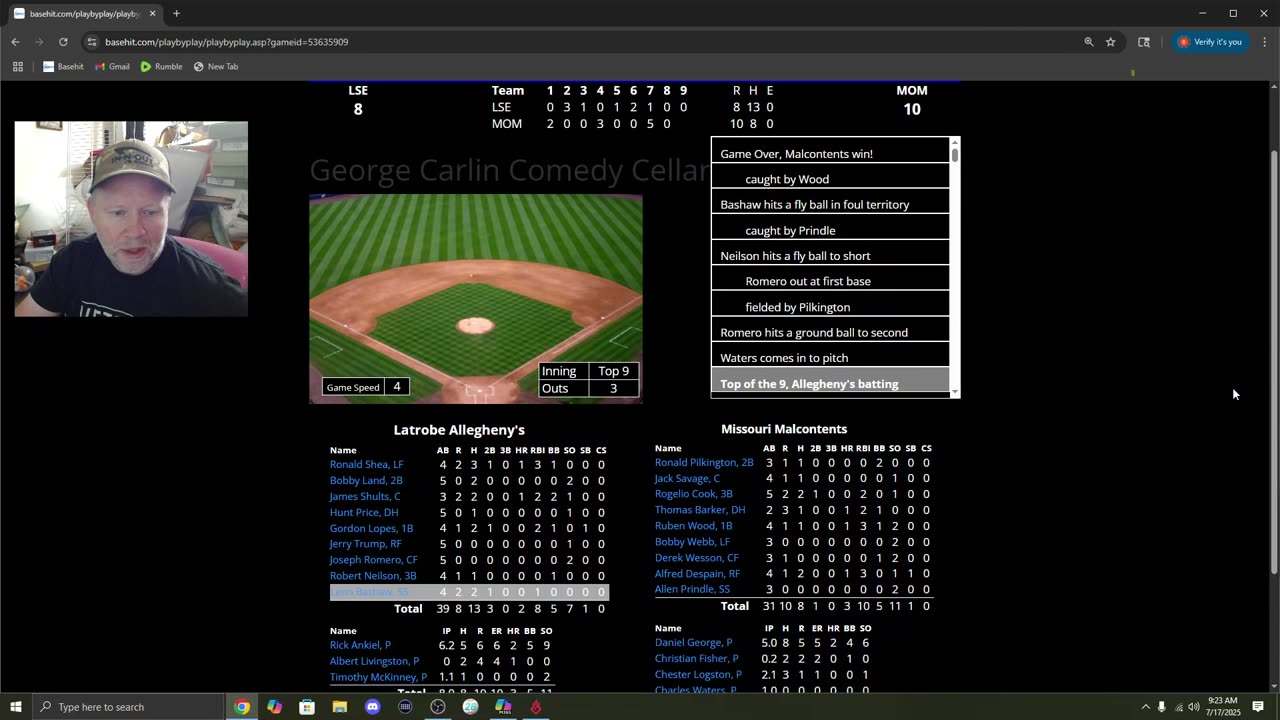Open Ruben Wood, 1B player link
This screenshot has height=720, width=1280.
(x=693, y=526)
